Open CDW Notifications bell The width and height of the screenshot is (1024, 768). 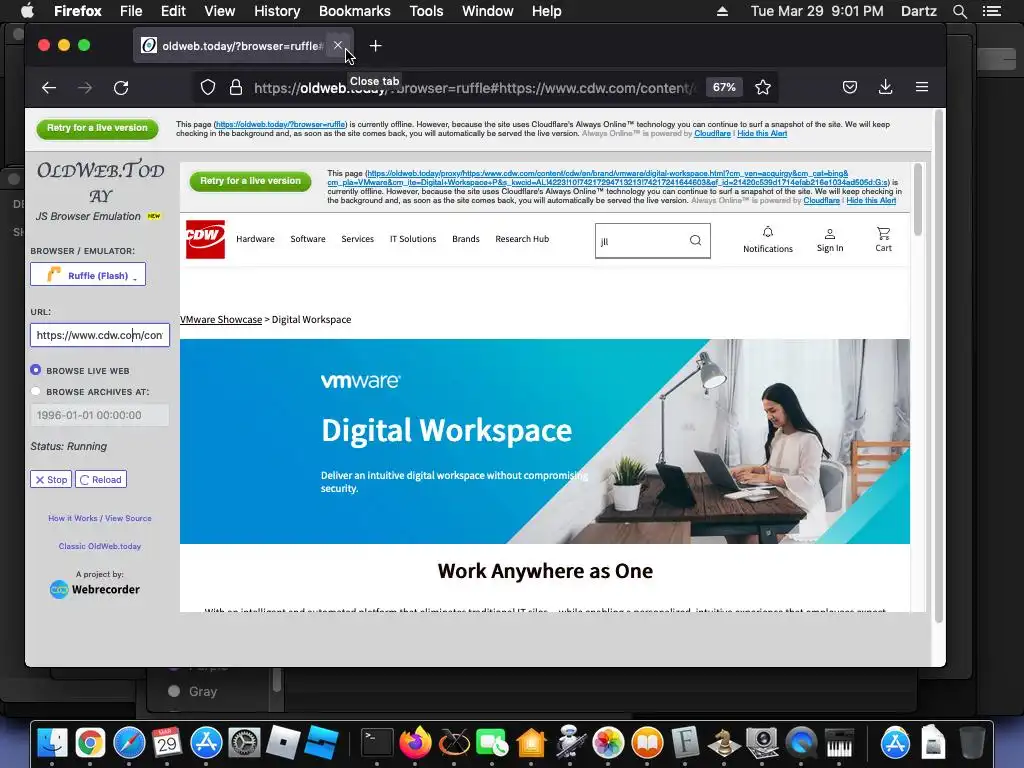[x=768, y=240]
